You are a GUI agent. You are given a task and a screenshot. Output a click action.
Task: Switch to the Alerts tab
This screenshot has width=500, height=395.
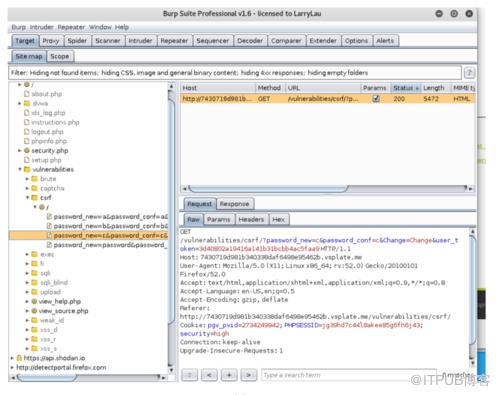[x=385, y=41]
